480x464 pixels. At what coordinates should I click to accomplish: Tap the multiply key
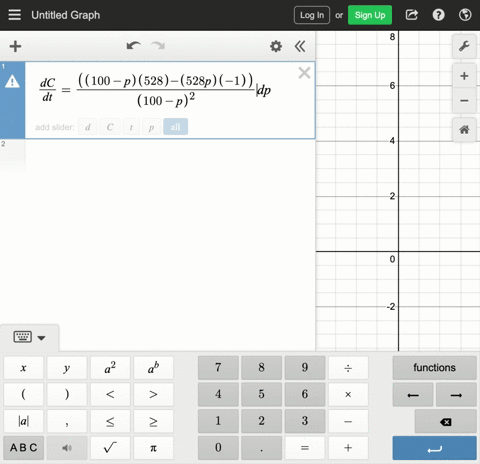348,394
